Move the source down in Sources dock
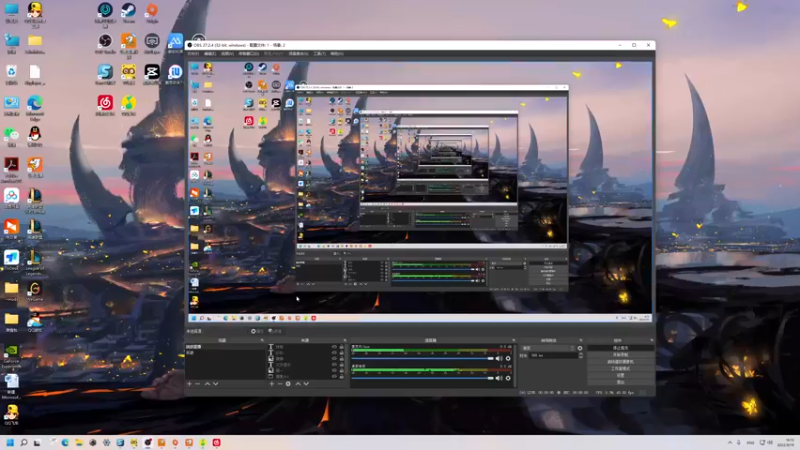 point(306,384)
